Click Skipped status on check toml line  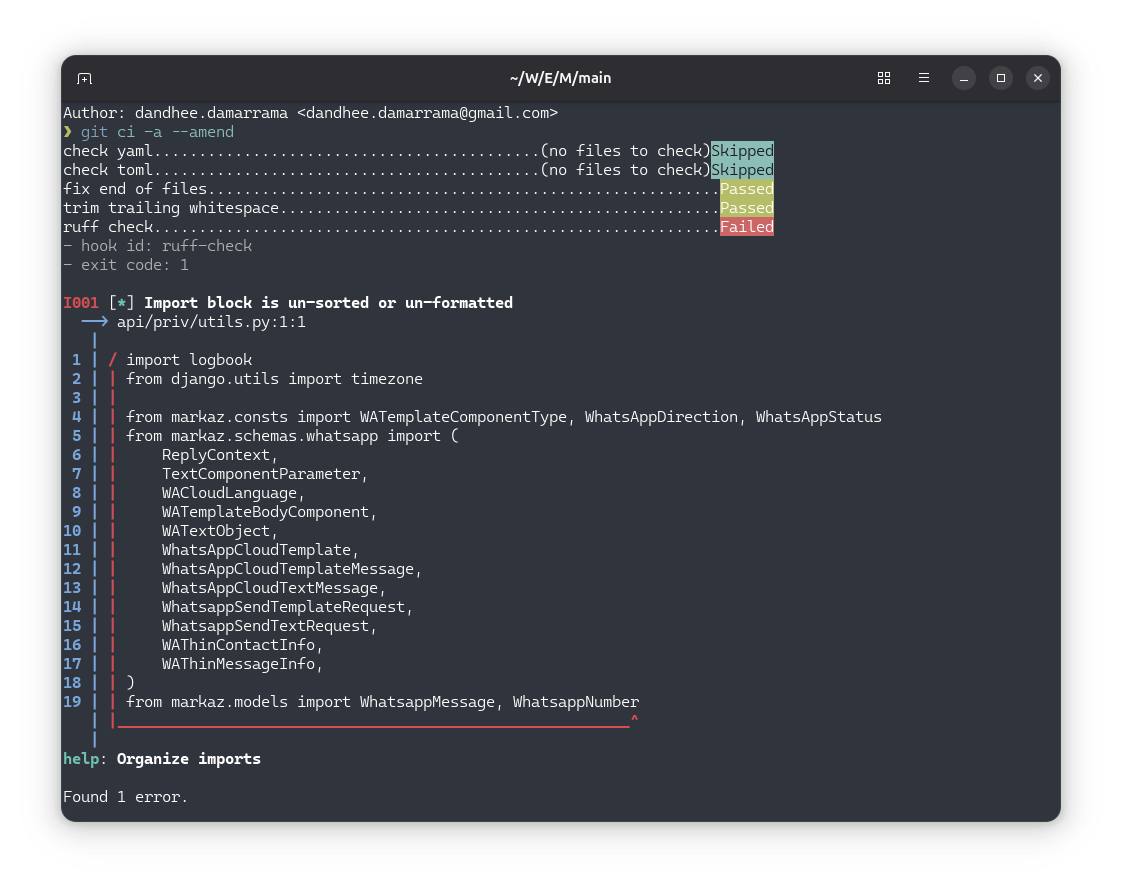[x=742, y=170]
